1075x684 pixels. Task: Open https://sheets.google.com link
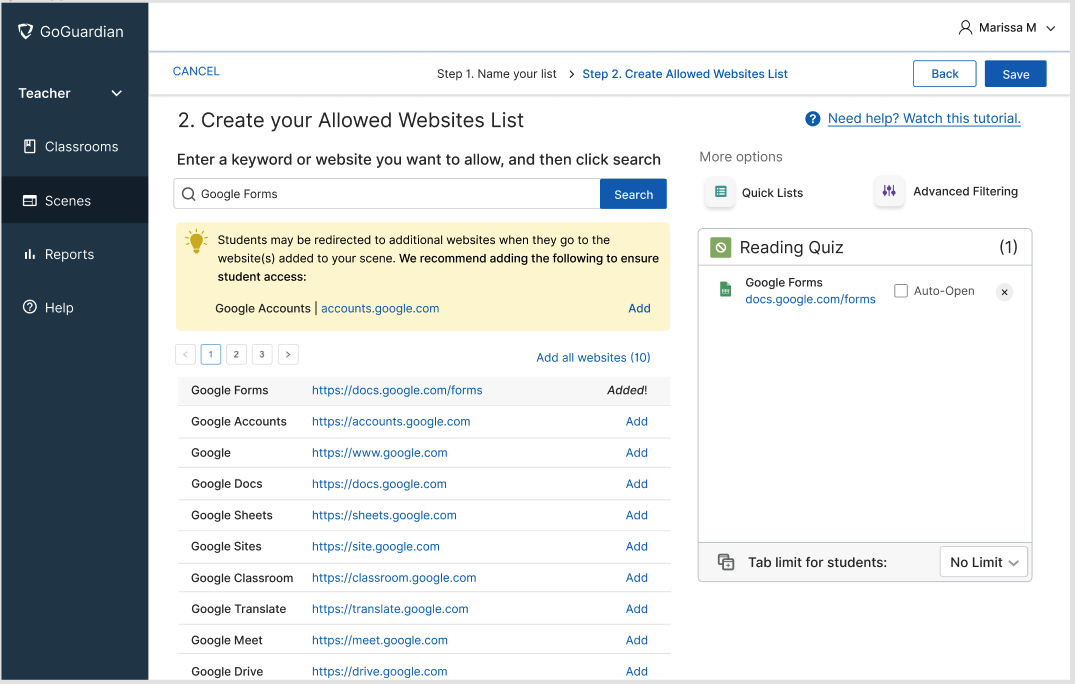384,515
